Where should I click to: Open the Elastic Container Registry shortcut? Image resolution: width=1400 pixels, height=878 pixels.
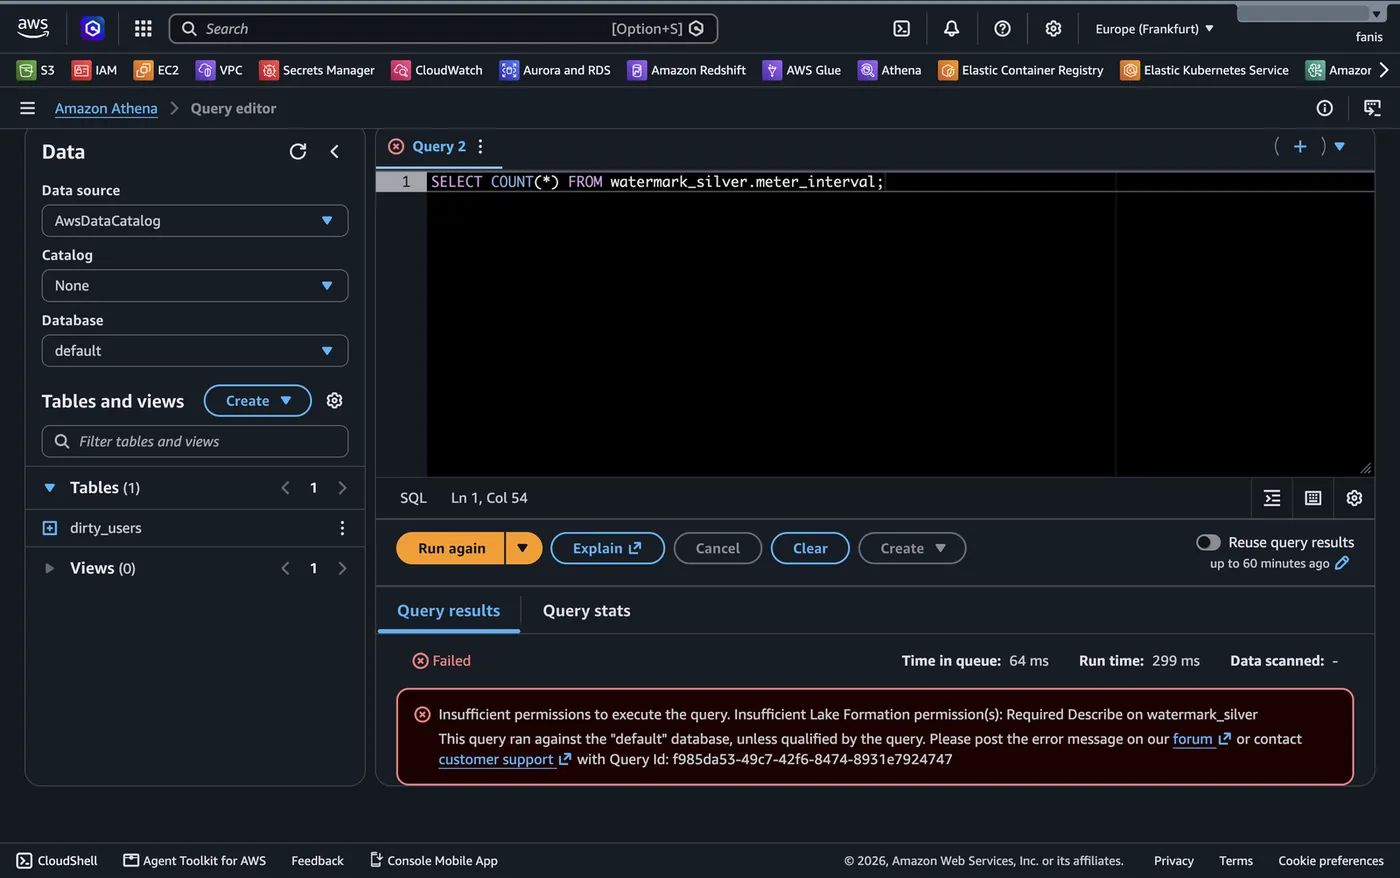pos(1021,70)
